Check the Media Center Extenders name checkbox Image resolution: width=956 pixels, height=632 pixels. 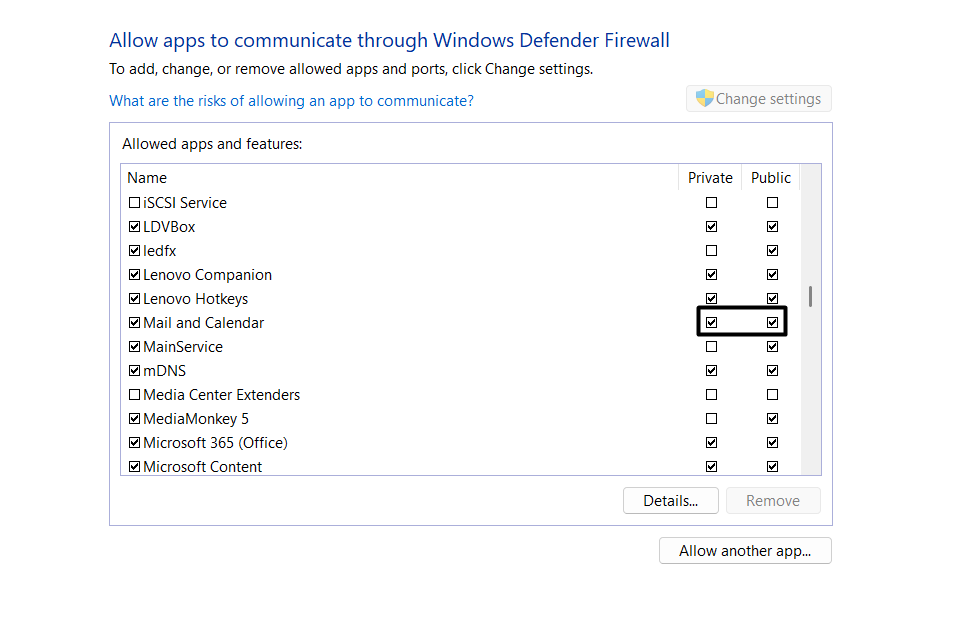135,395
